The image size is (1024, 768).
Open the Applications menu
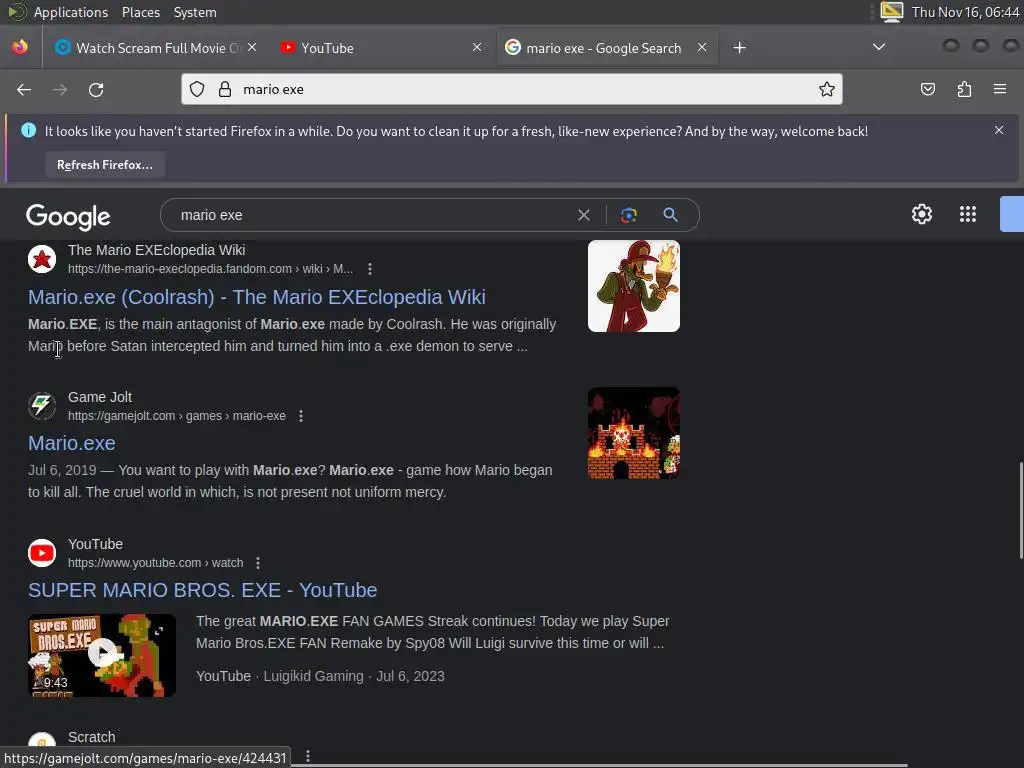71,12
